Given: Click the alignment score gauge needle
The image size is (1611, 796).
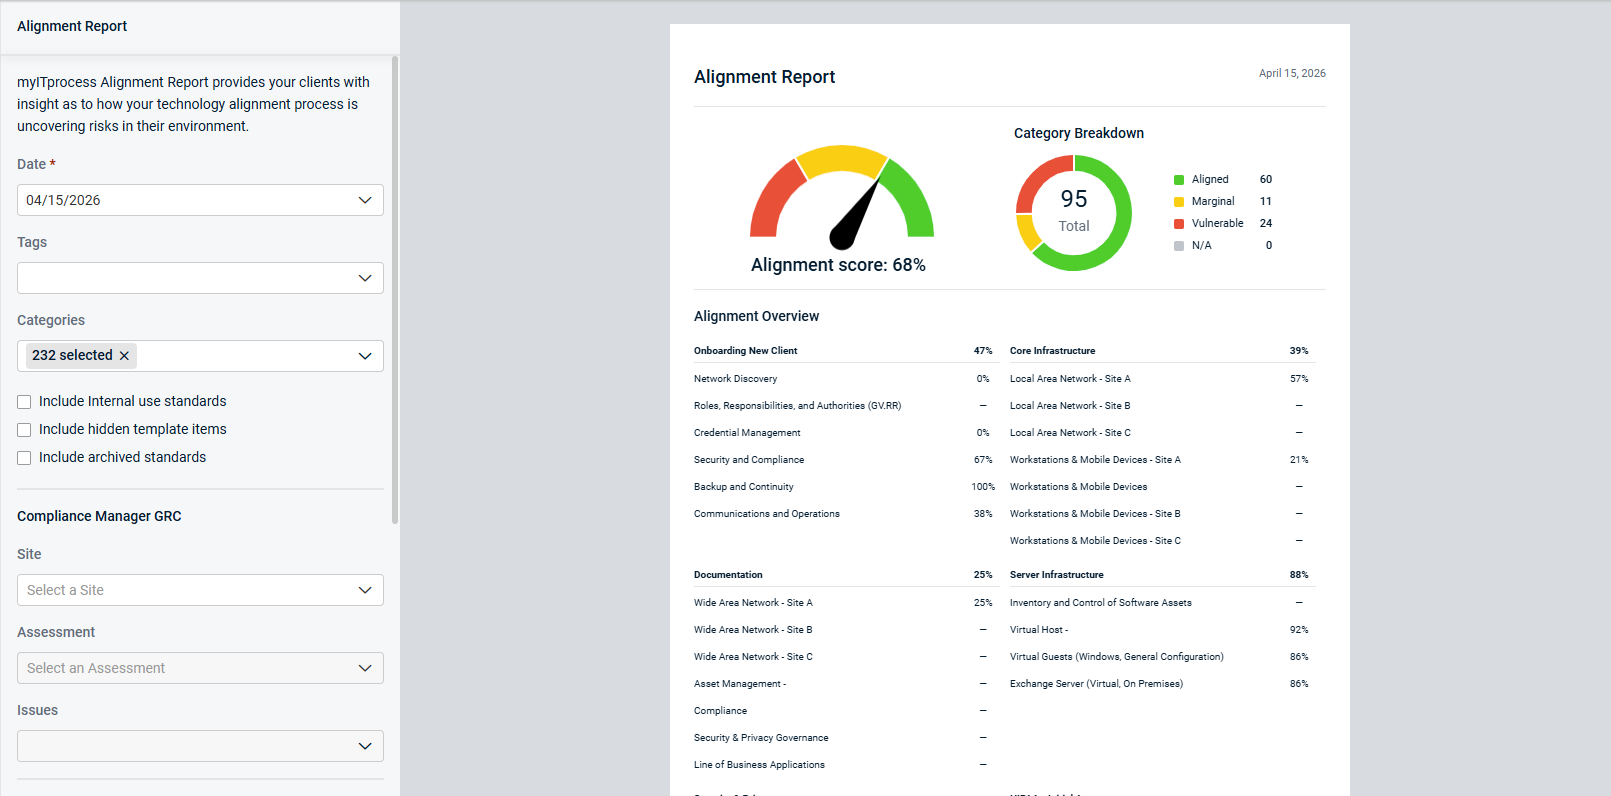Looking at the screenshot, I should (x=856, y=217).
